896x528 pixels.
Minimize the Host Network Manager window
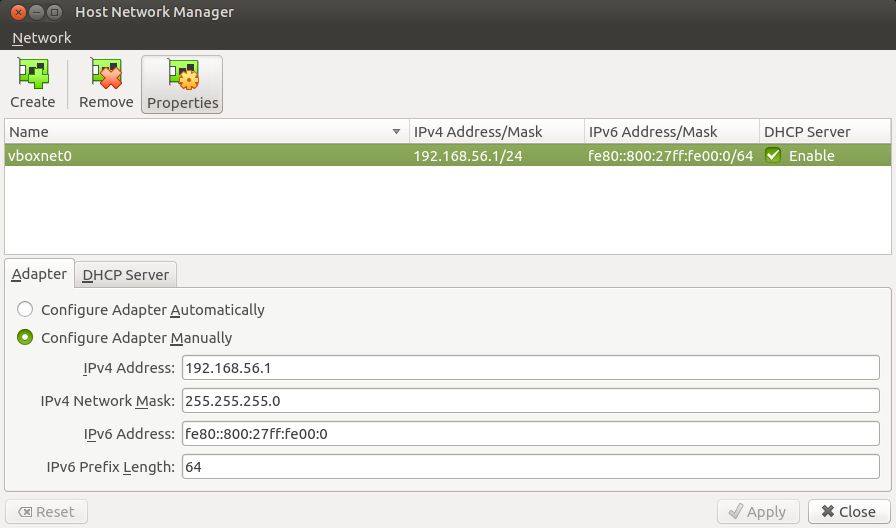36,12
